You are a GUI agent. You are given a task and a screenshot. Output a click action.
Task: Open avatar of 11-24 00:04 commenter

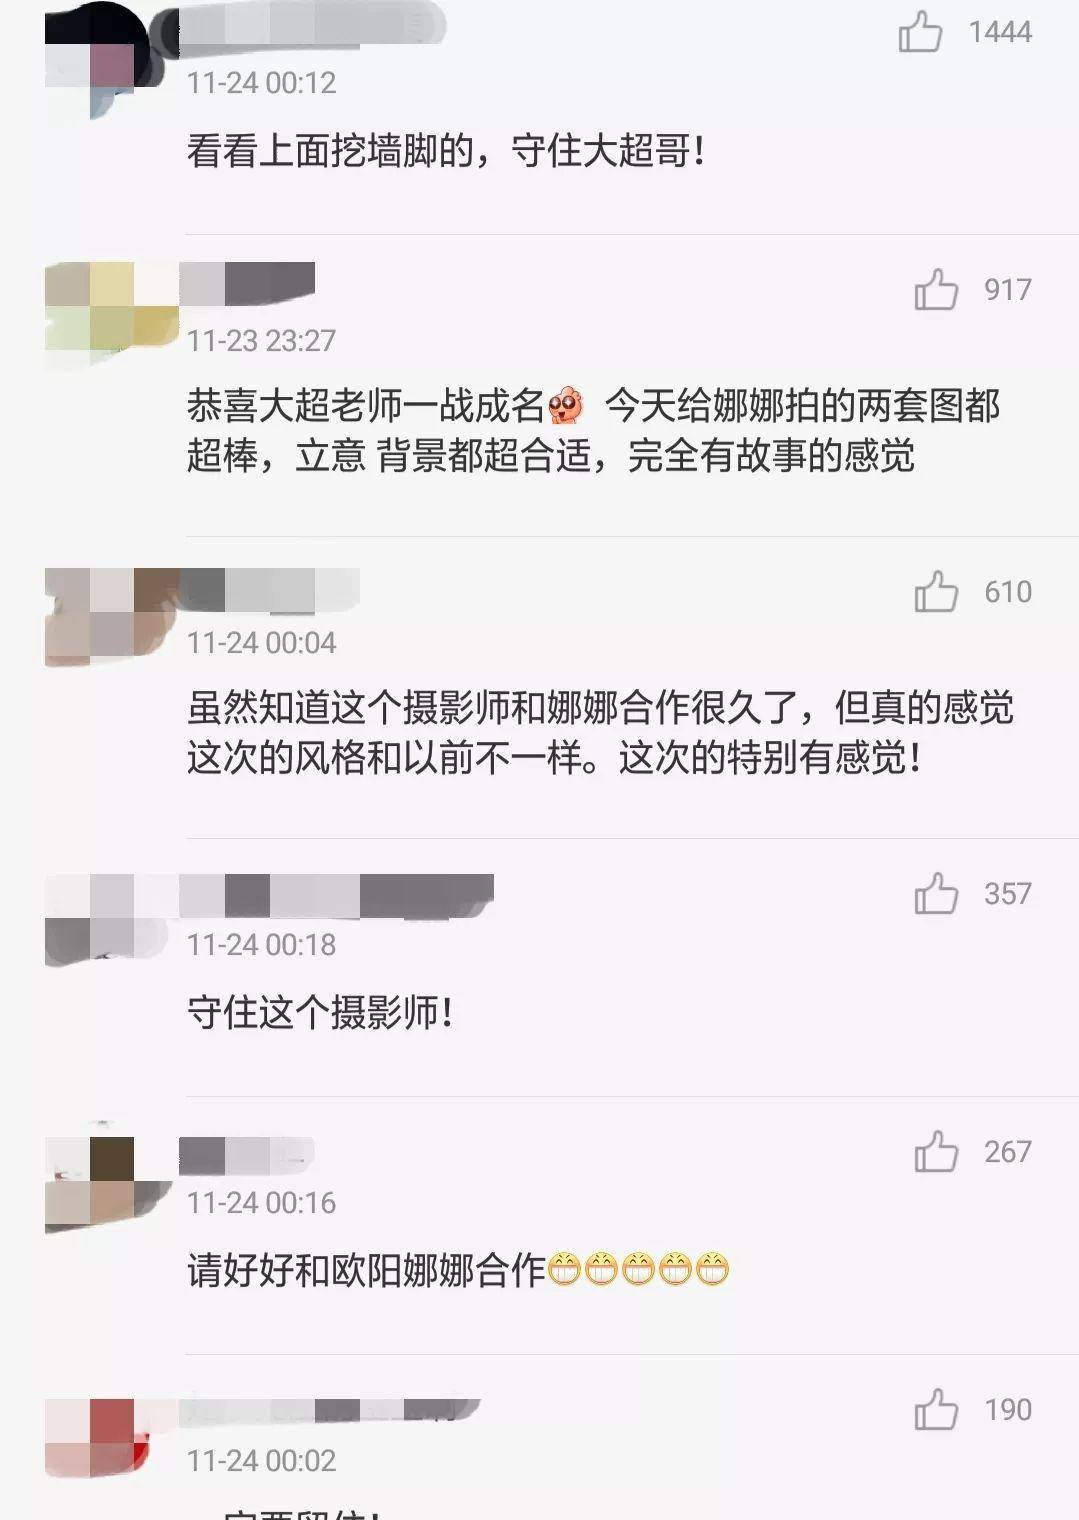[x=112, y=617]
